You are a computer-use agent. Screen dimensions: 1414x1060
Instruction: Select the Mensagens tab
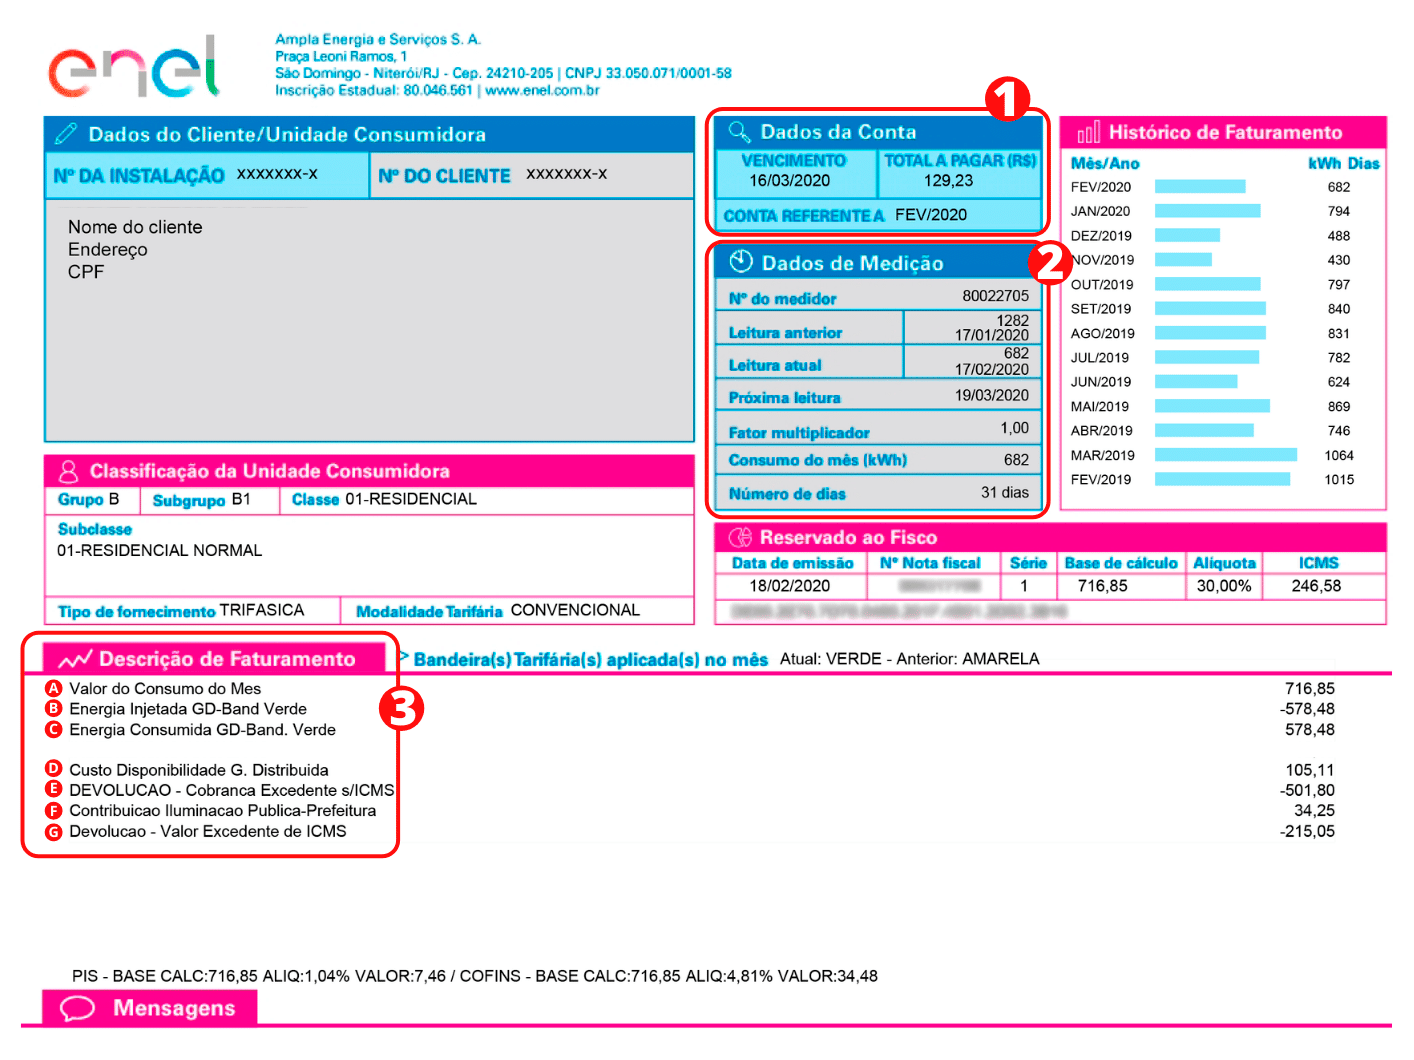[149, 1007]
